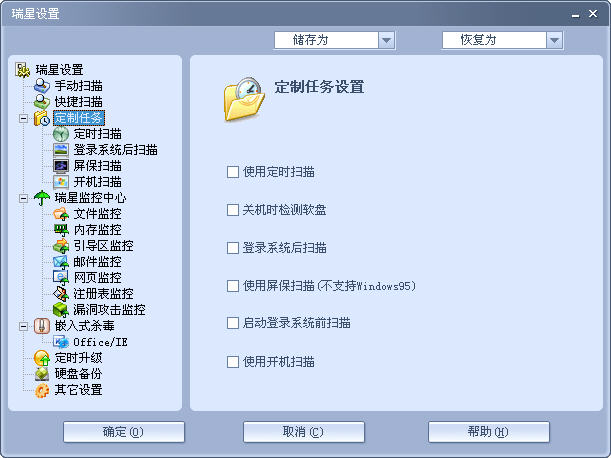The height and width of the screenshot is (458, 611).
Task: Click the 开机扫描 icon
Action: click(61, 182)
